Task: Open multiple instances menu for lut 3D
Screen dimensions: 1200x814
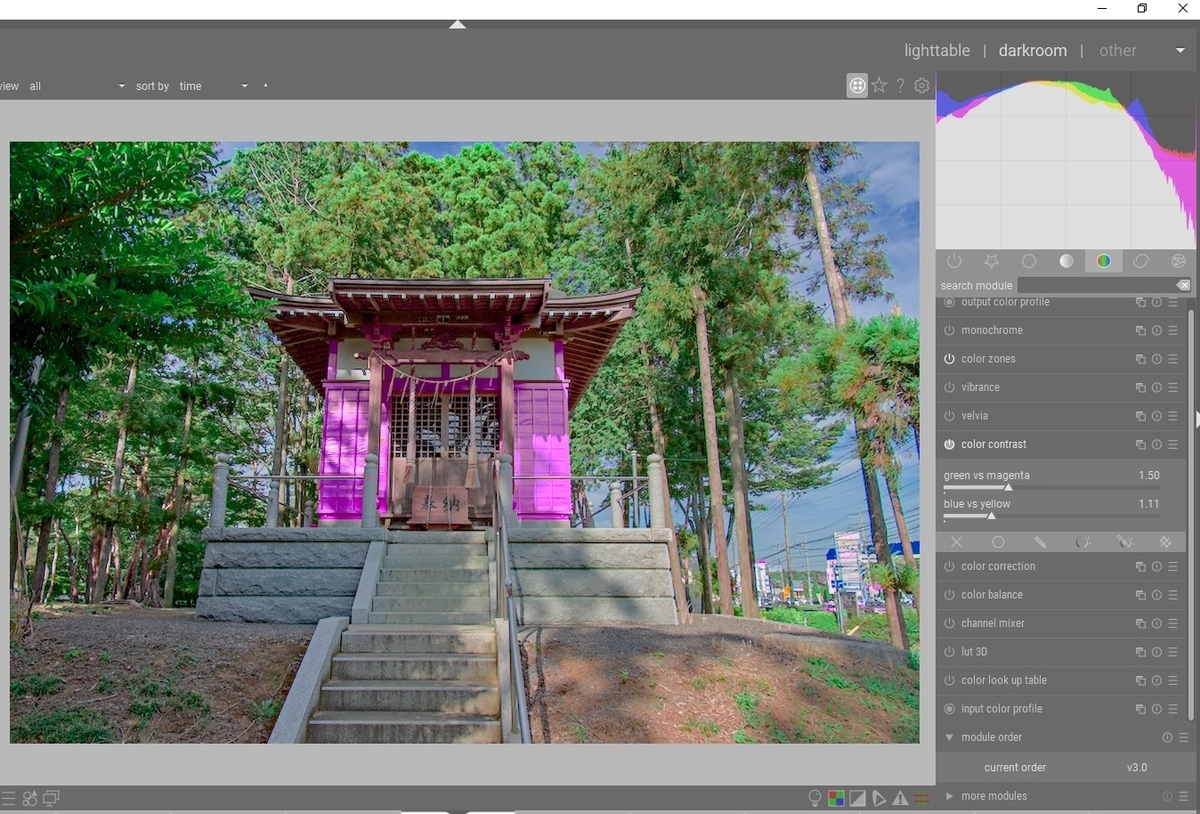Action: click(x=1140, y=652)
